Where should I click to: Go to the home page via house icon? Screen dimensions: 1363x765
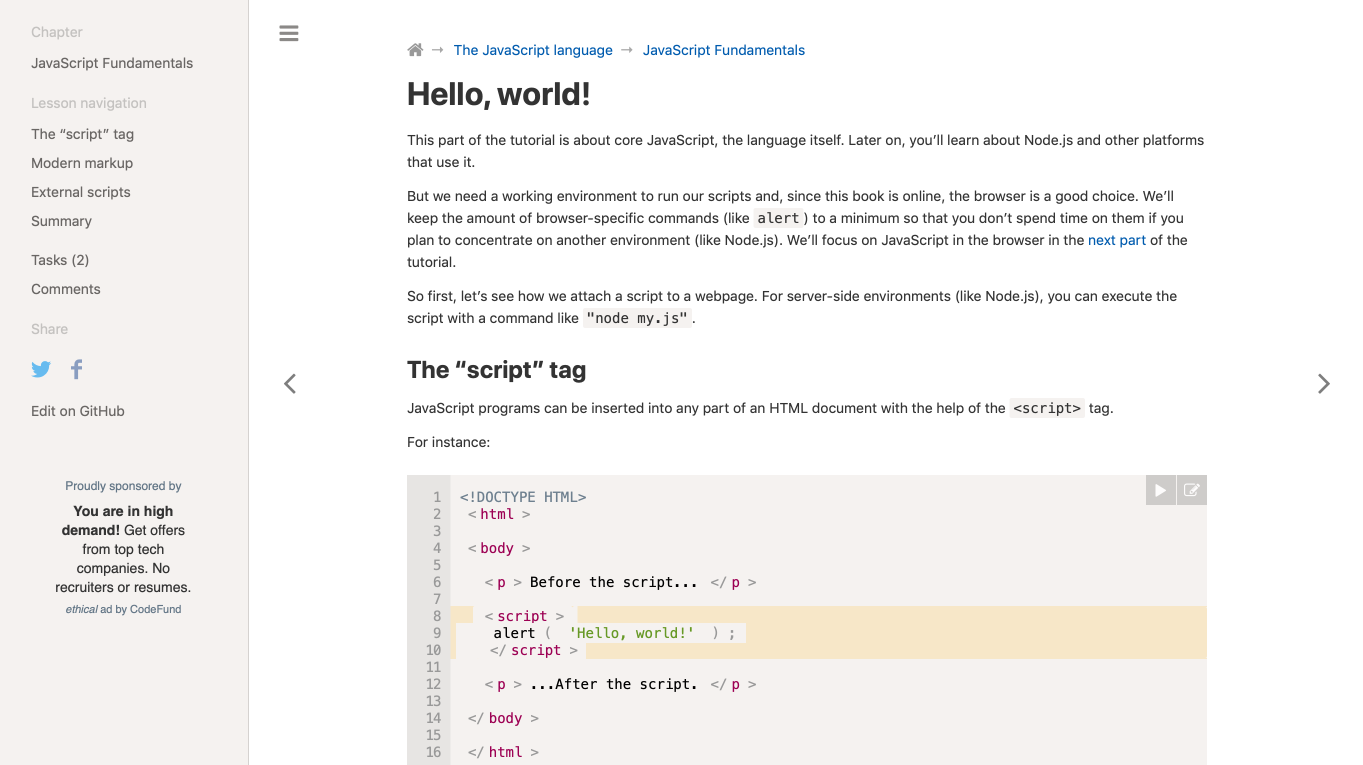(415, 50)
